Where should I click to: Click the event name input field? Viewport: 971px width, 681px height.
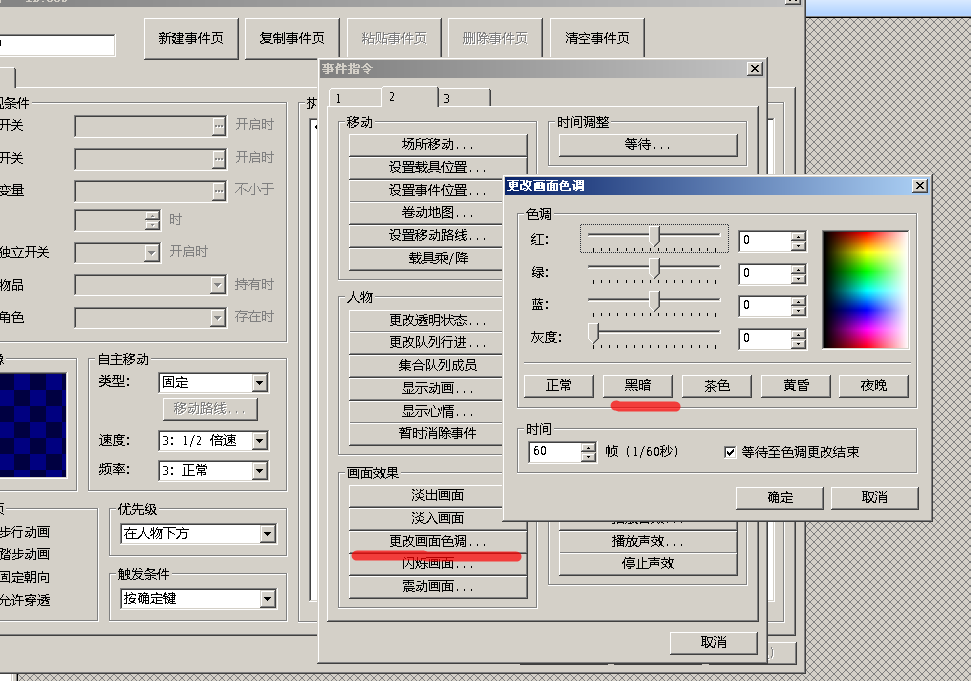coord(57,45)
